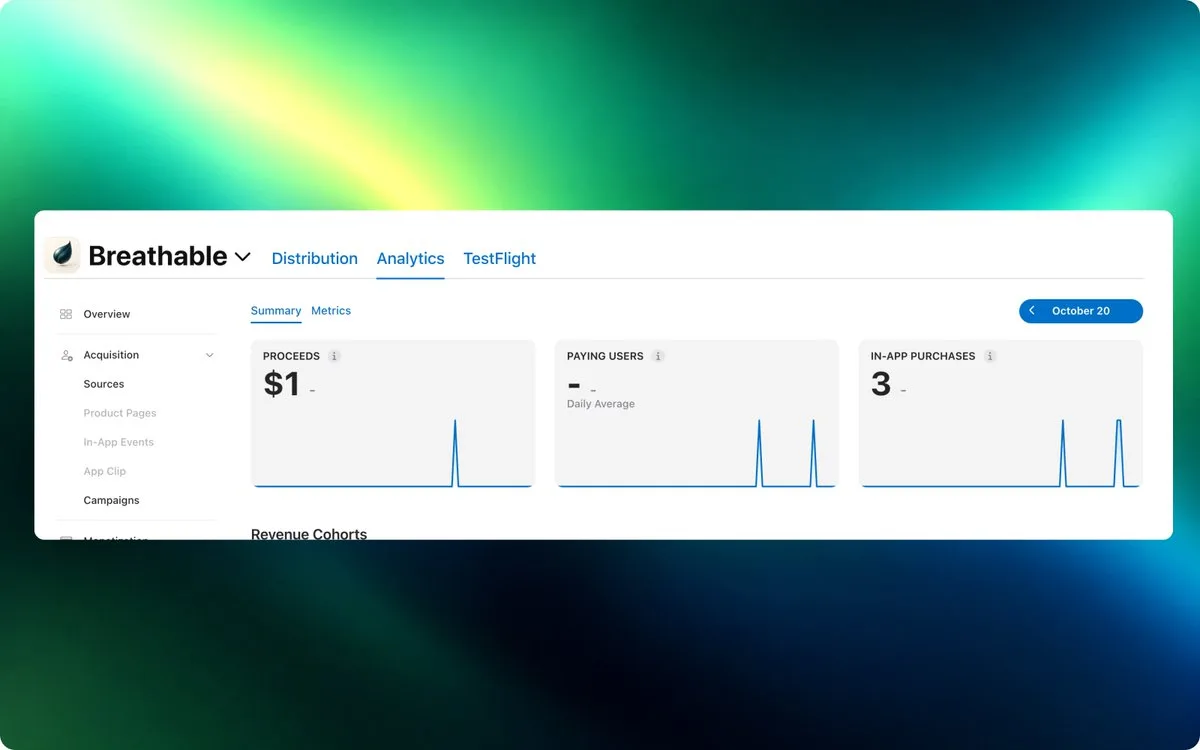
Task: Show the Summary sub-tab
Action: click(276, 311)
